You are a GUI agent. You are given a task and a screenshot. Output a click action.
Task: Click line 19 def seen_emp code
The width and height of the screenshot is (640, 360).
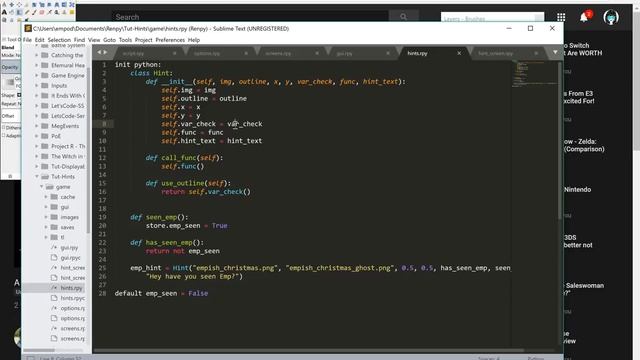(159, 217)
